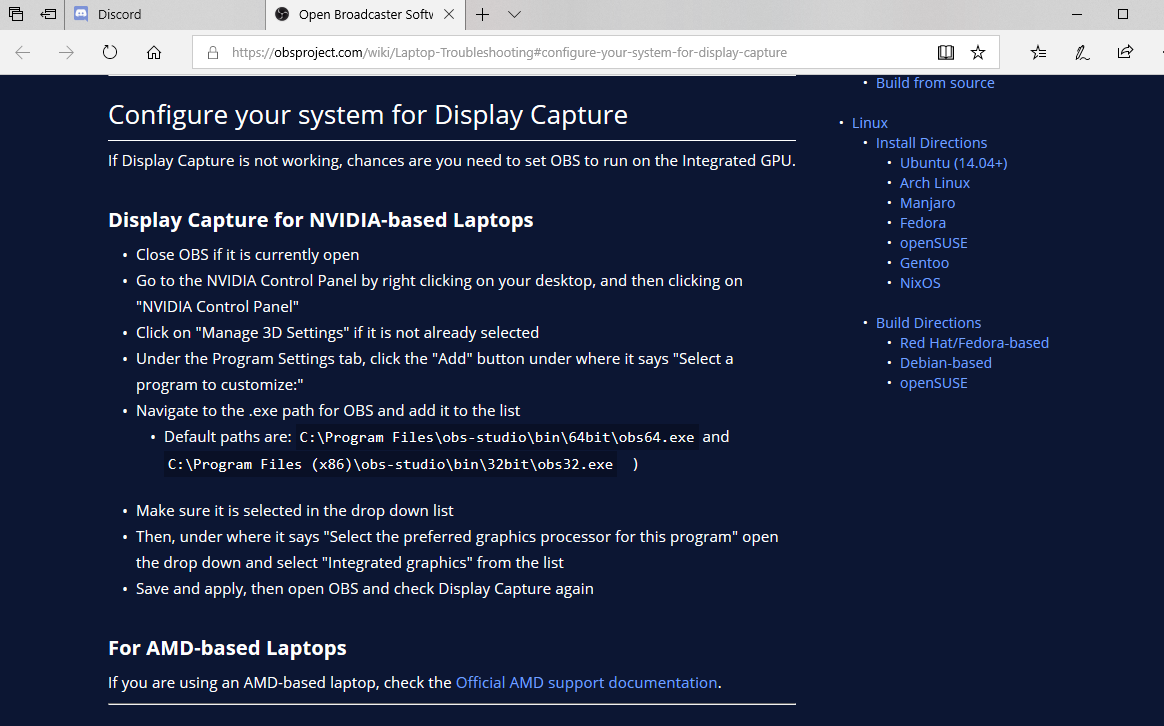Open Red Hat/Fedora-based link

click(974, 344)
